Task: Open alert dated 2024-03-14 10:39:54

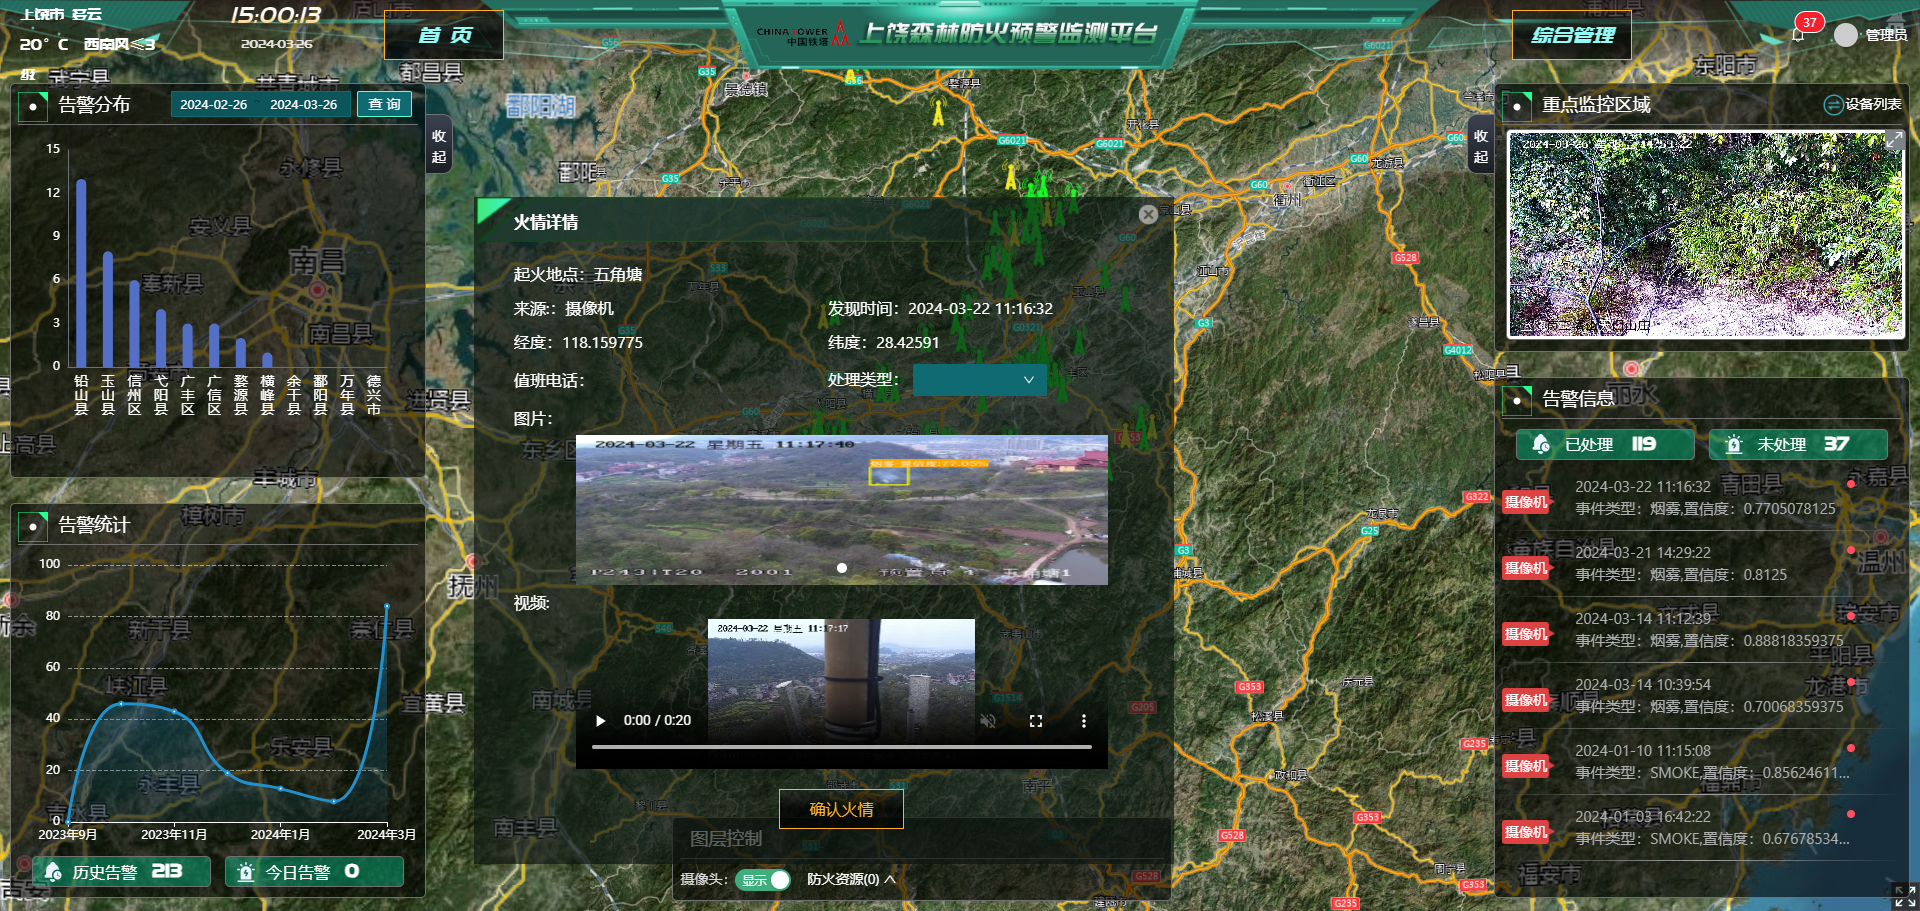Action: pos(1699,696)
